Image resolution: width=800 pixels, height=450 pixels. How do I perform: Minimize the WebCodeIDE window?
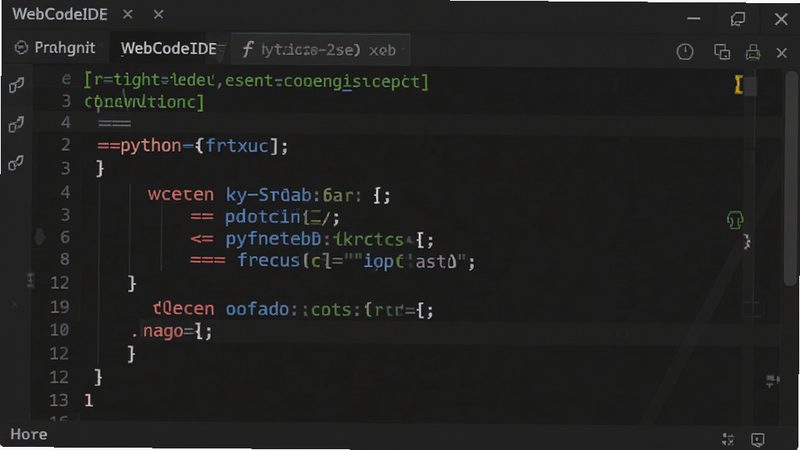(693, 19)
